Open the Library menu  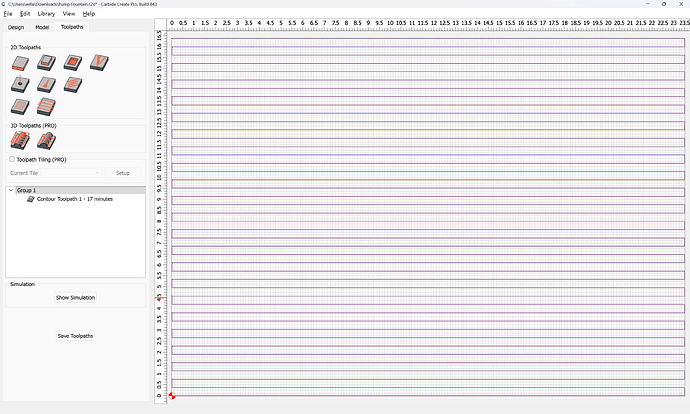[46, 14]
